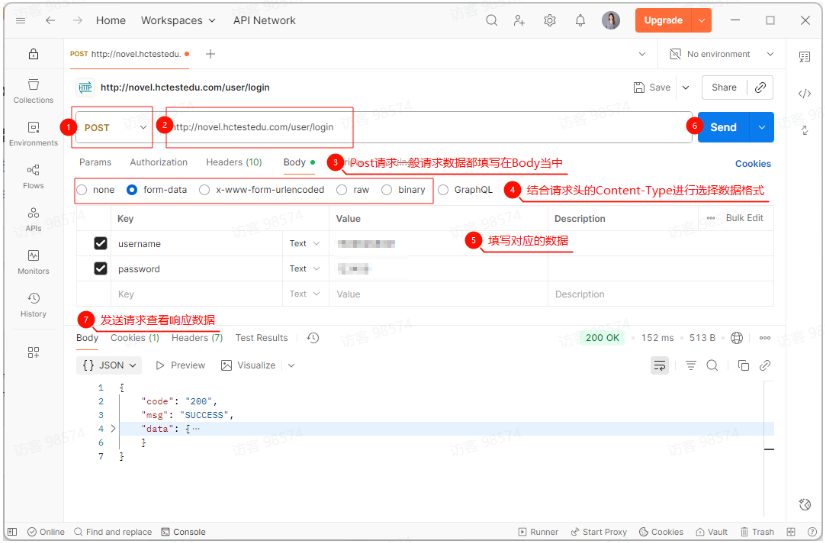The image size is (825, 543).
Task: Open the documentation panel icon
Action: [804, 57]
